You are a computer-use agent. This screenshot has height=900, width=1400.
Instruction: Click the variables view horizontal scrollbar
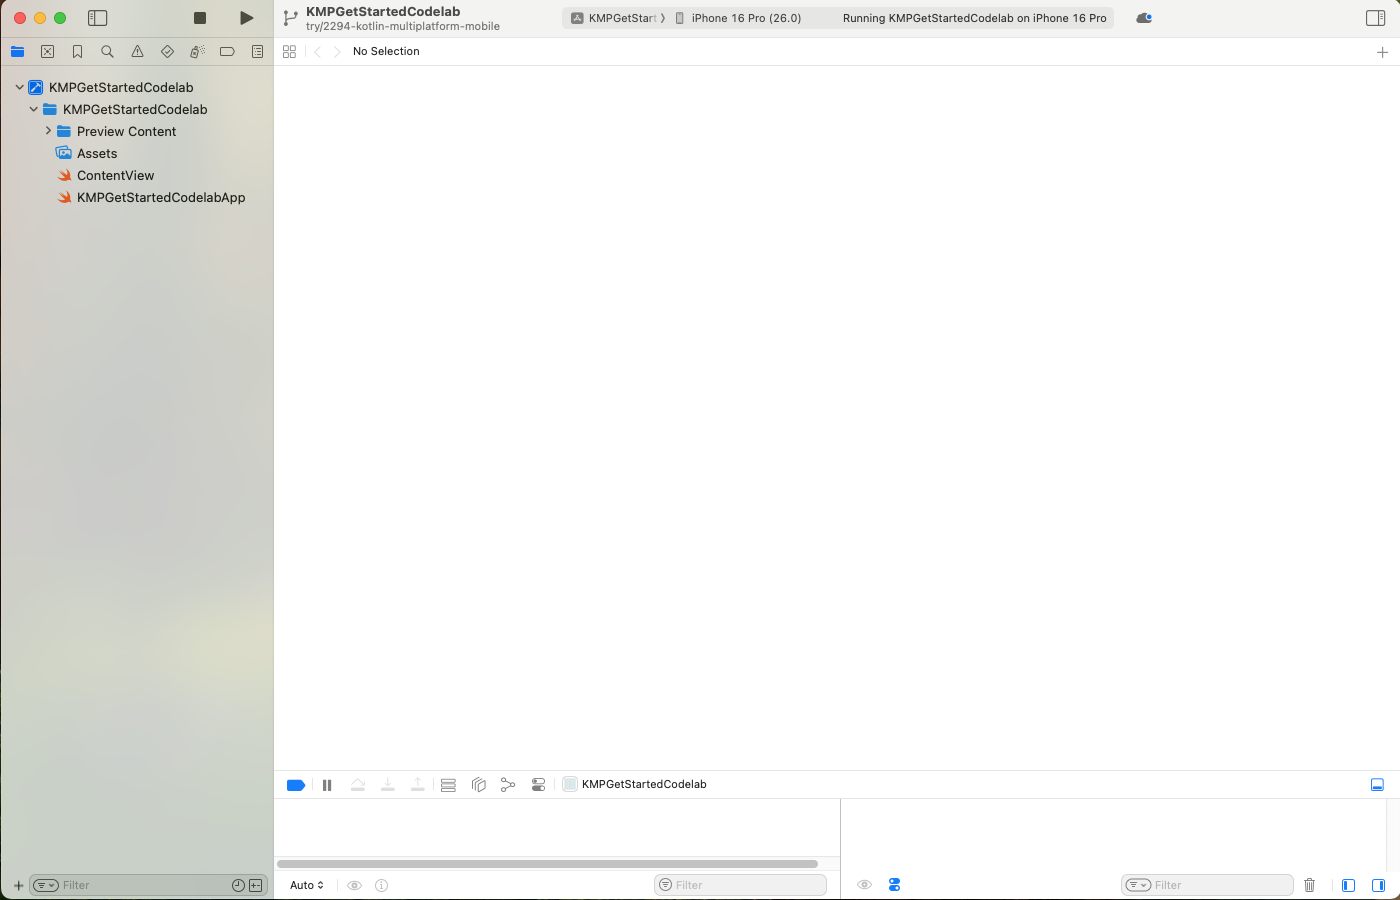pos(547,864)
